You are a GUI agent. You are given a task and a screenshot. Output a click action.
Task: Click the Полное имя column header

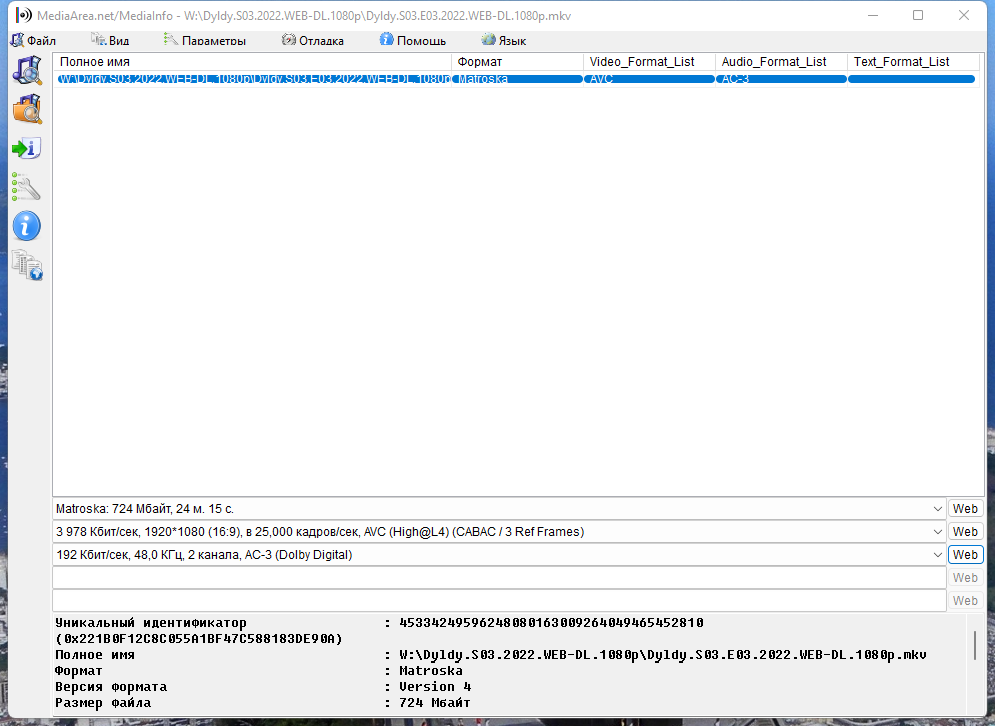coord(253,62)
